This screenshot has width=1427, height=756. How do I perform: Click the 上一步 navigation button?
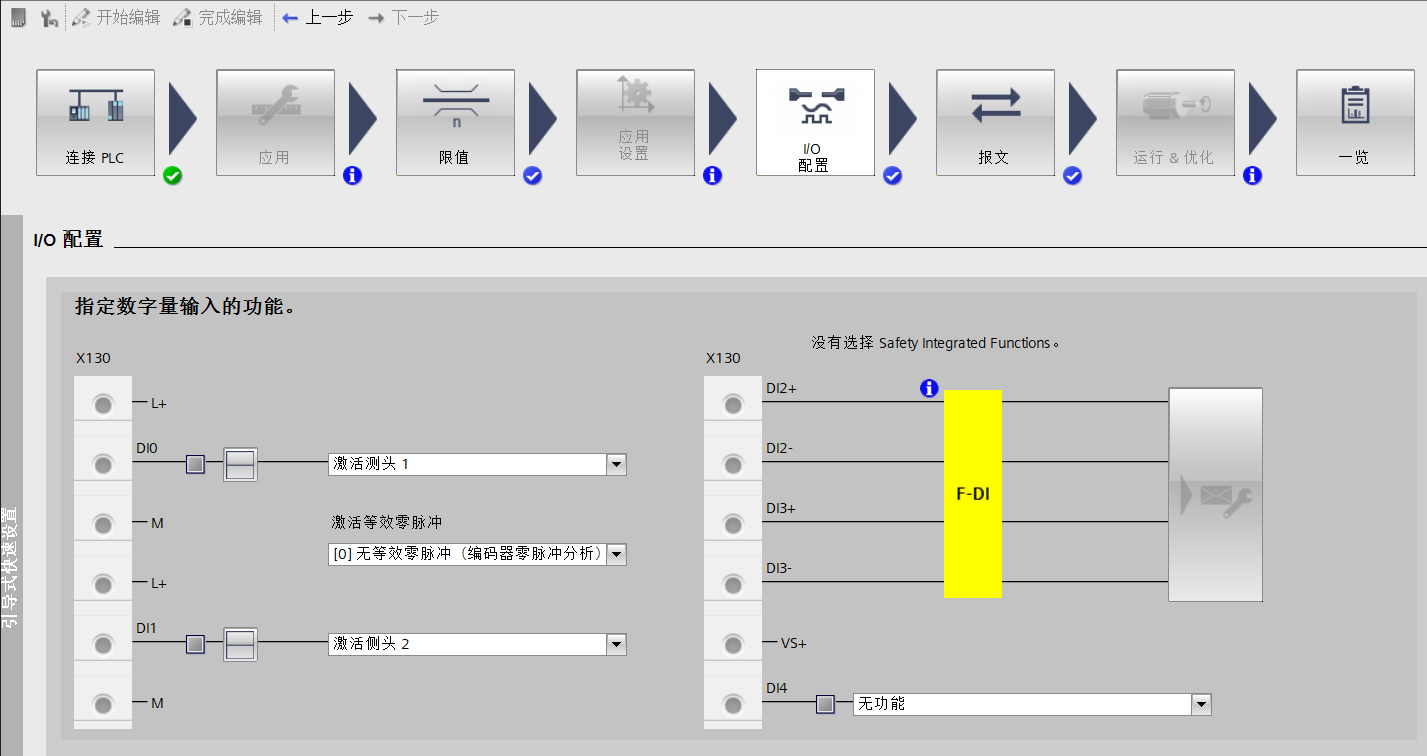[317, 16]
